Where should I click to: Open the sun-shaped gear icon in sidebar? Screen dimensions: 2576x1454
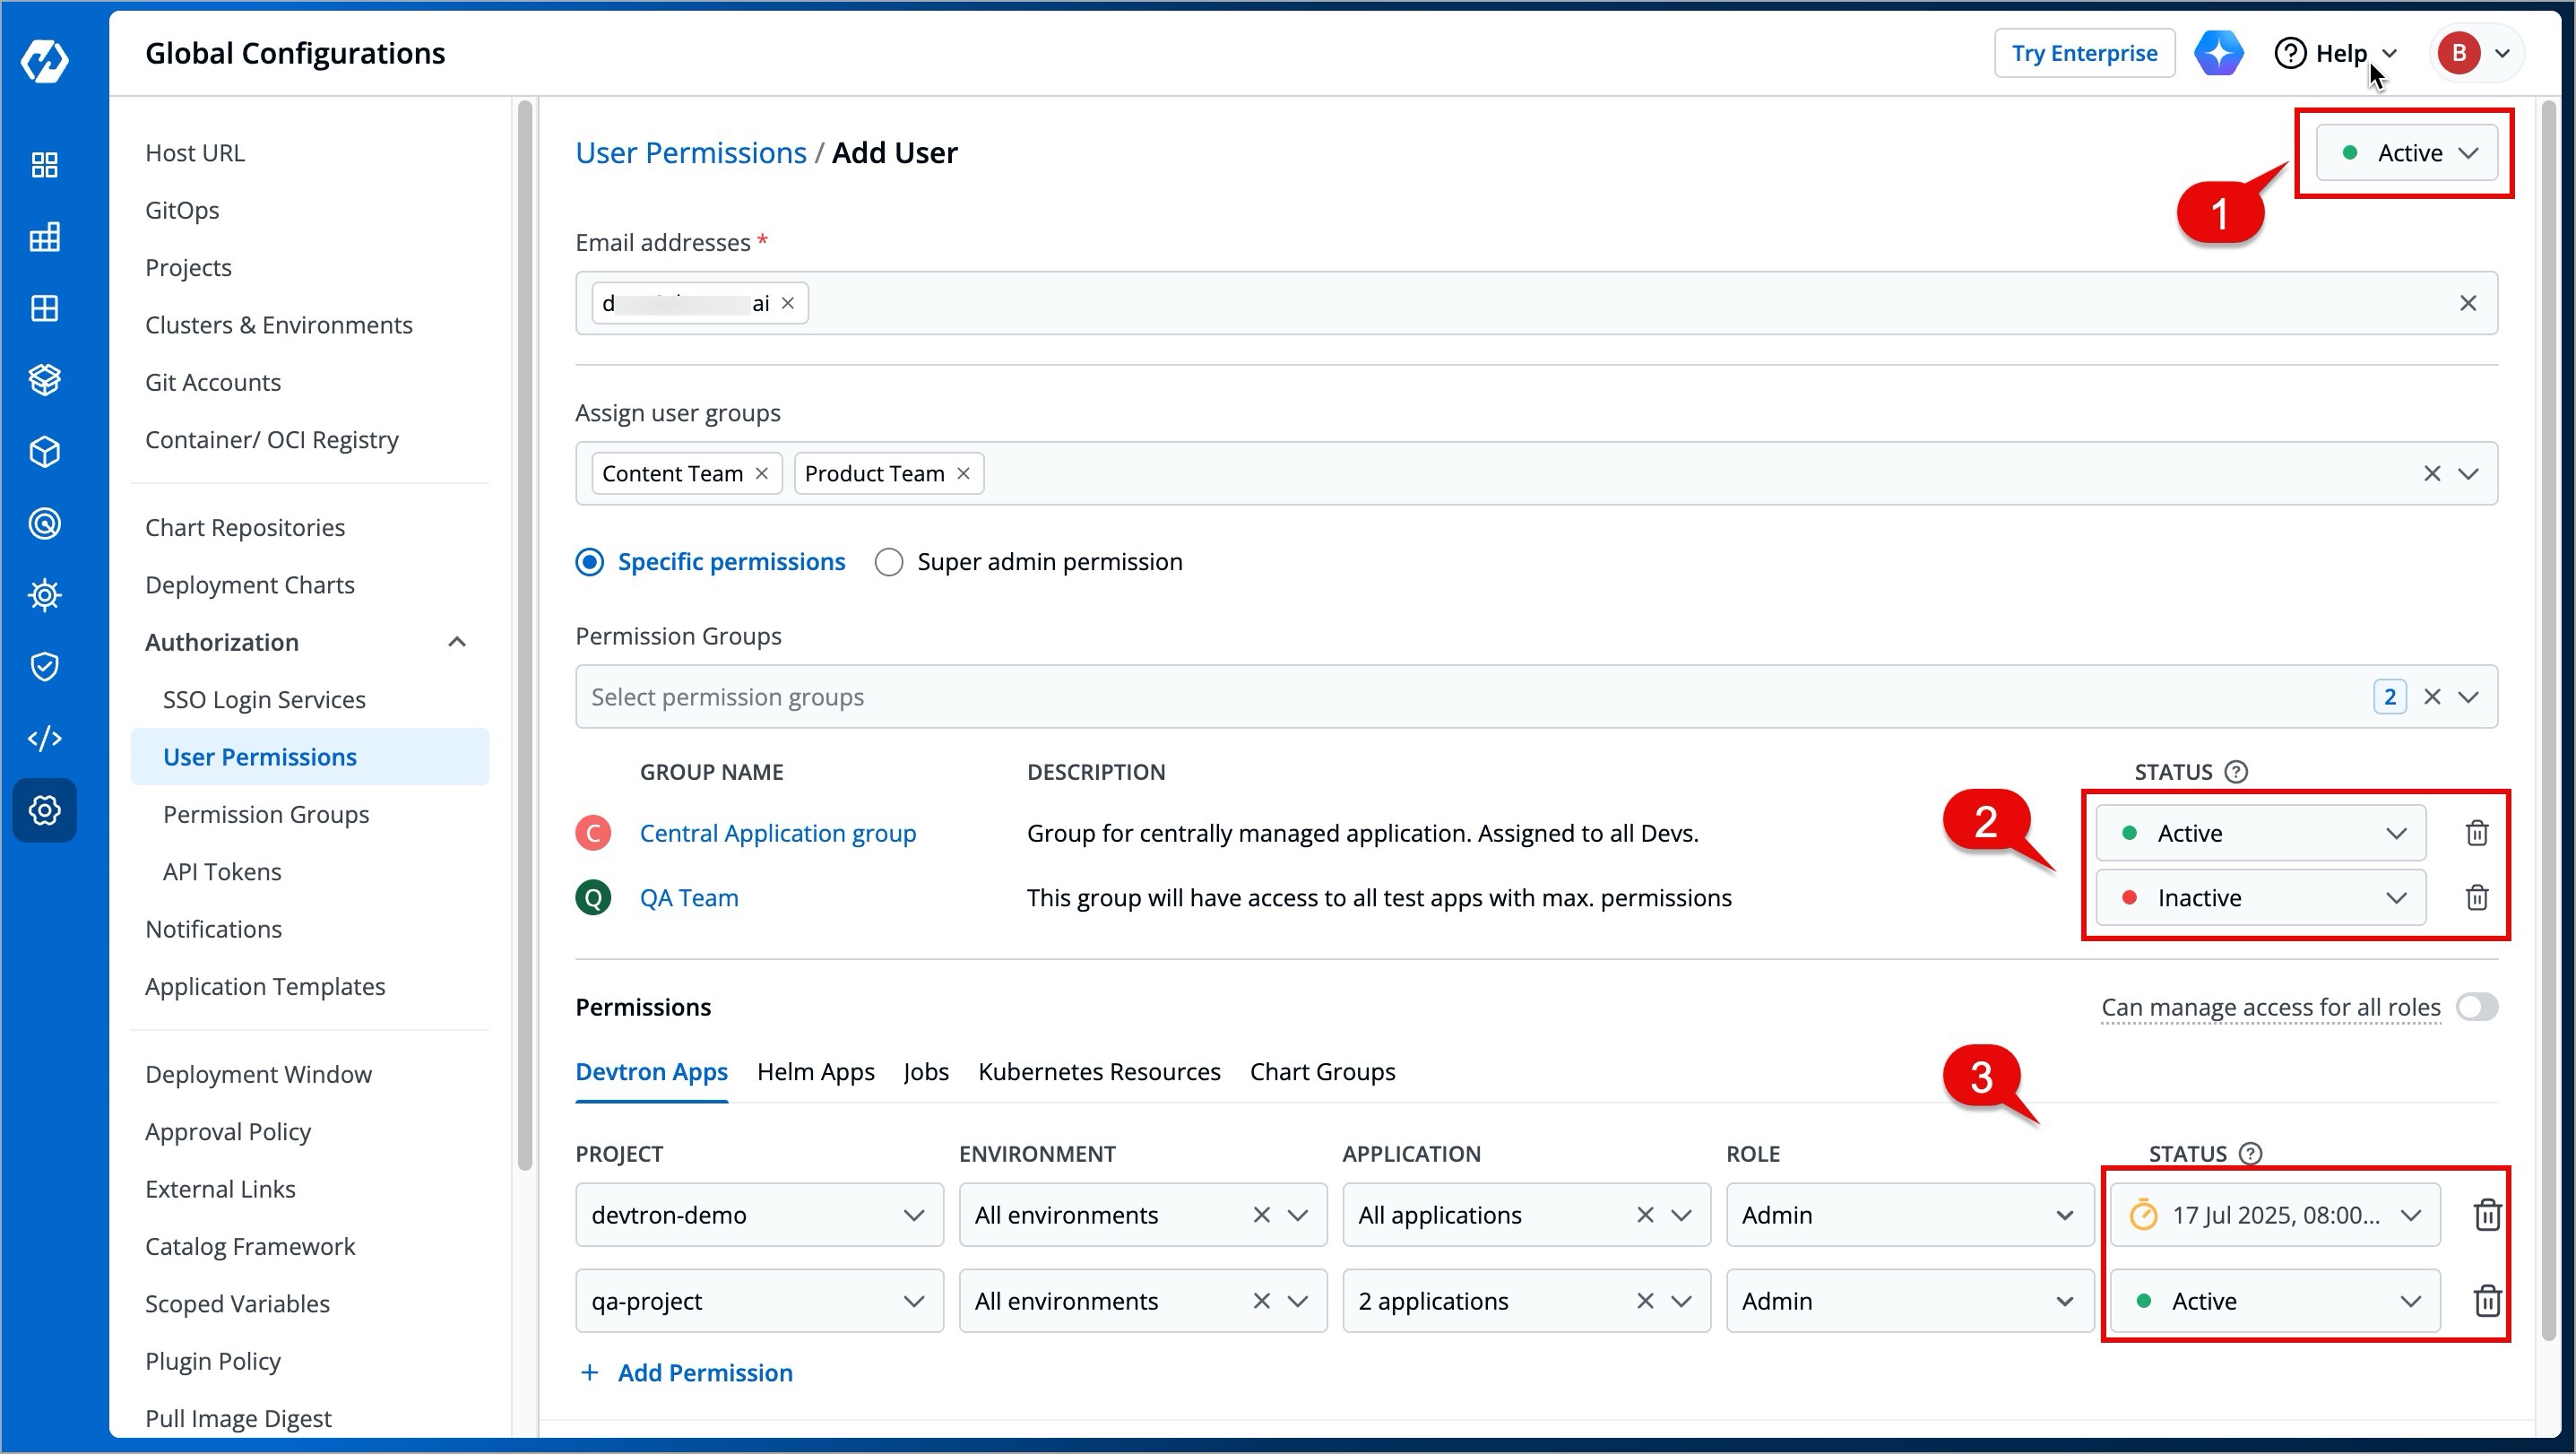[44, 595]
